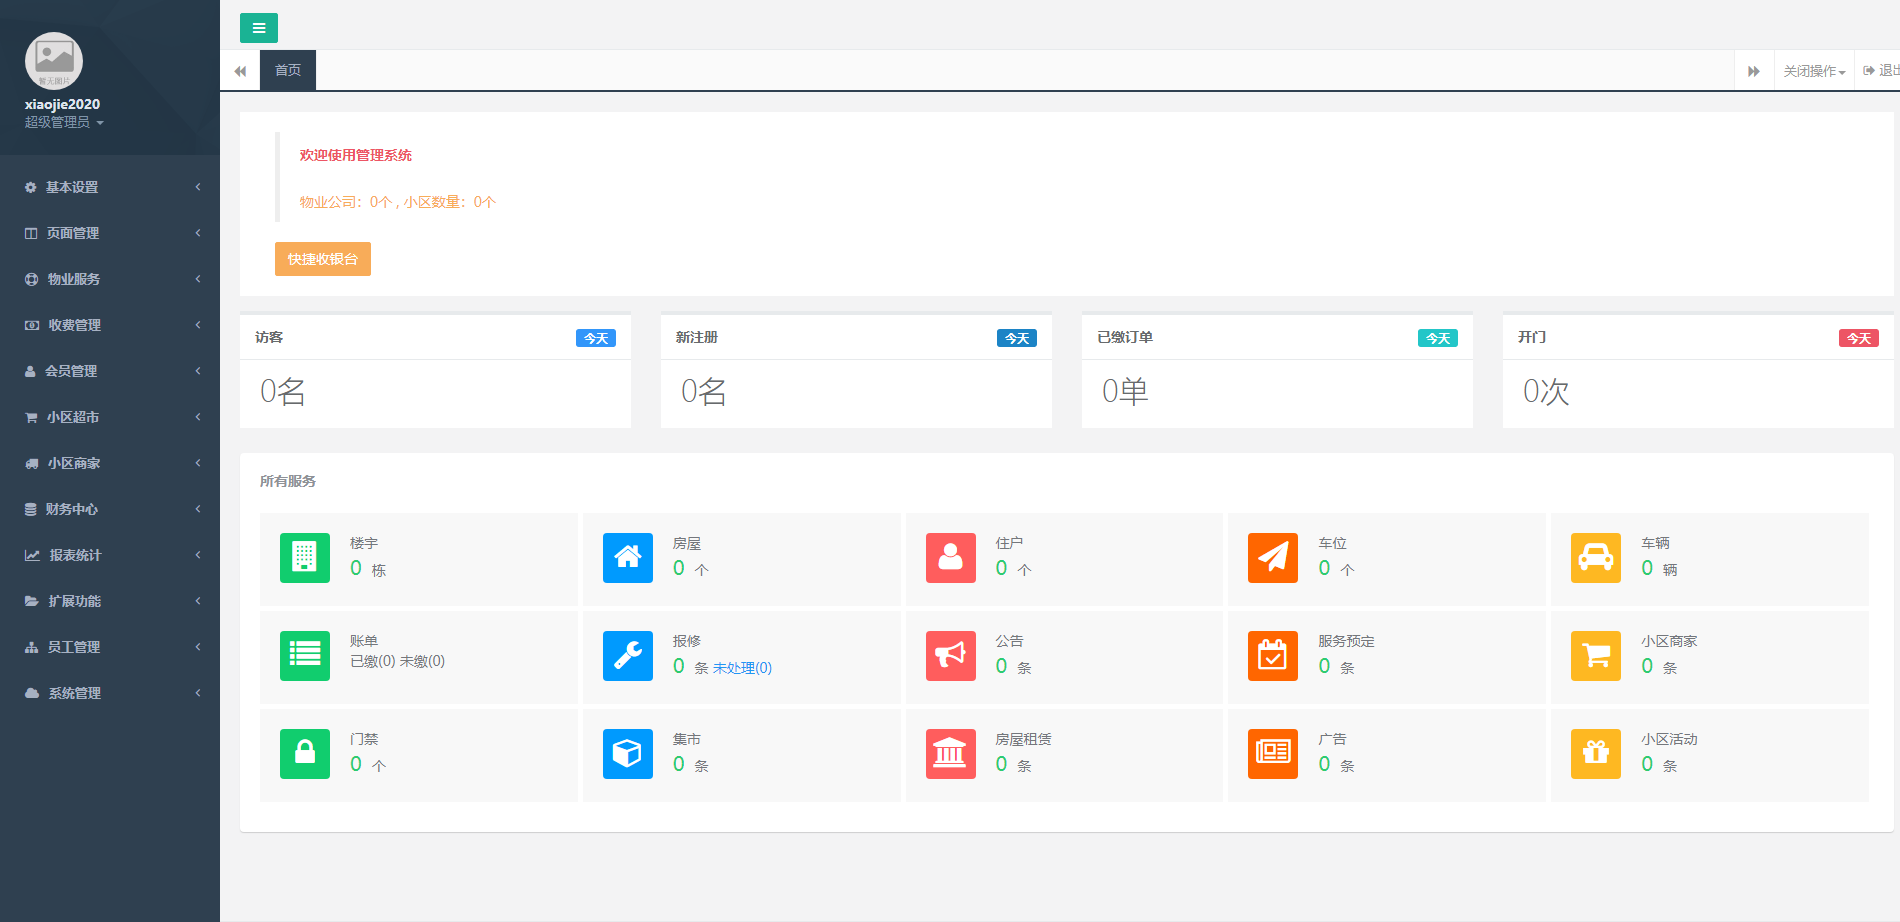Open the 超级管理员 user dropdown
The height and width of the screenshot is (922, 1900).
point(64,122)
